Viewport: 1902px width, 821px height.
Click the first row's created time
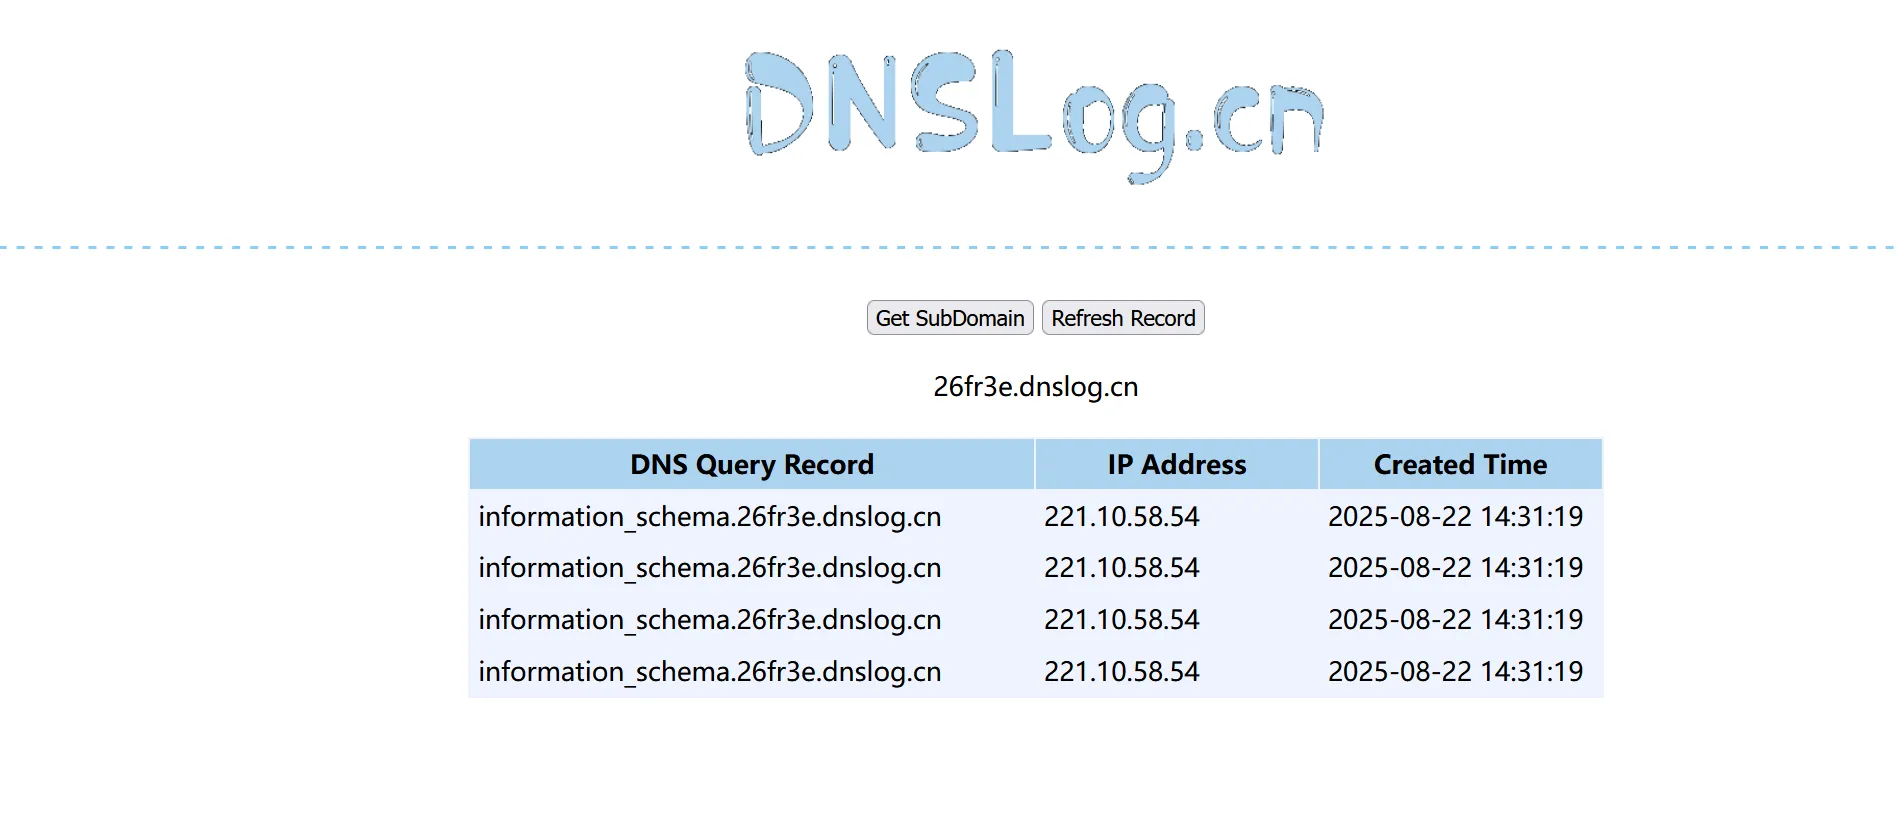click(x=1455, y=517)
